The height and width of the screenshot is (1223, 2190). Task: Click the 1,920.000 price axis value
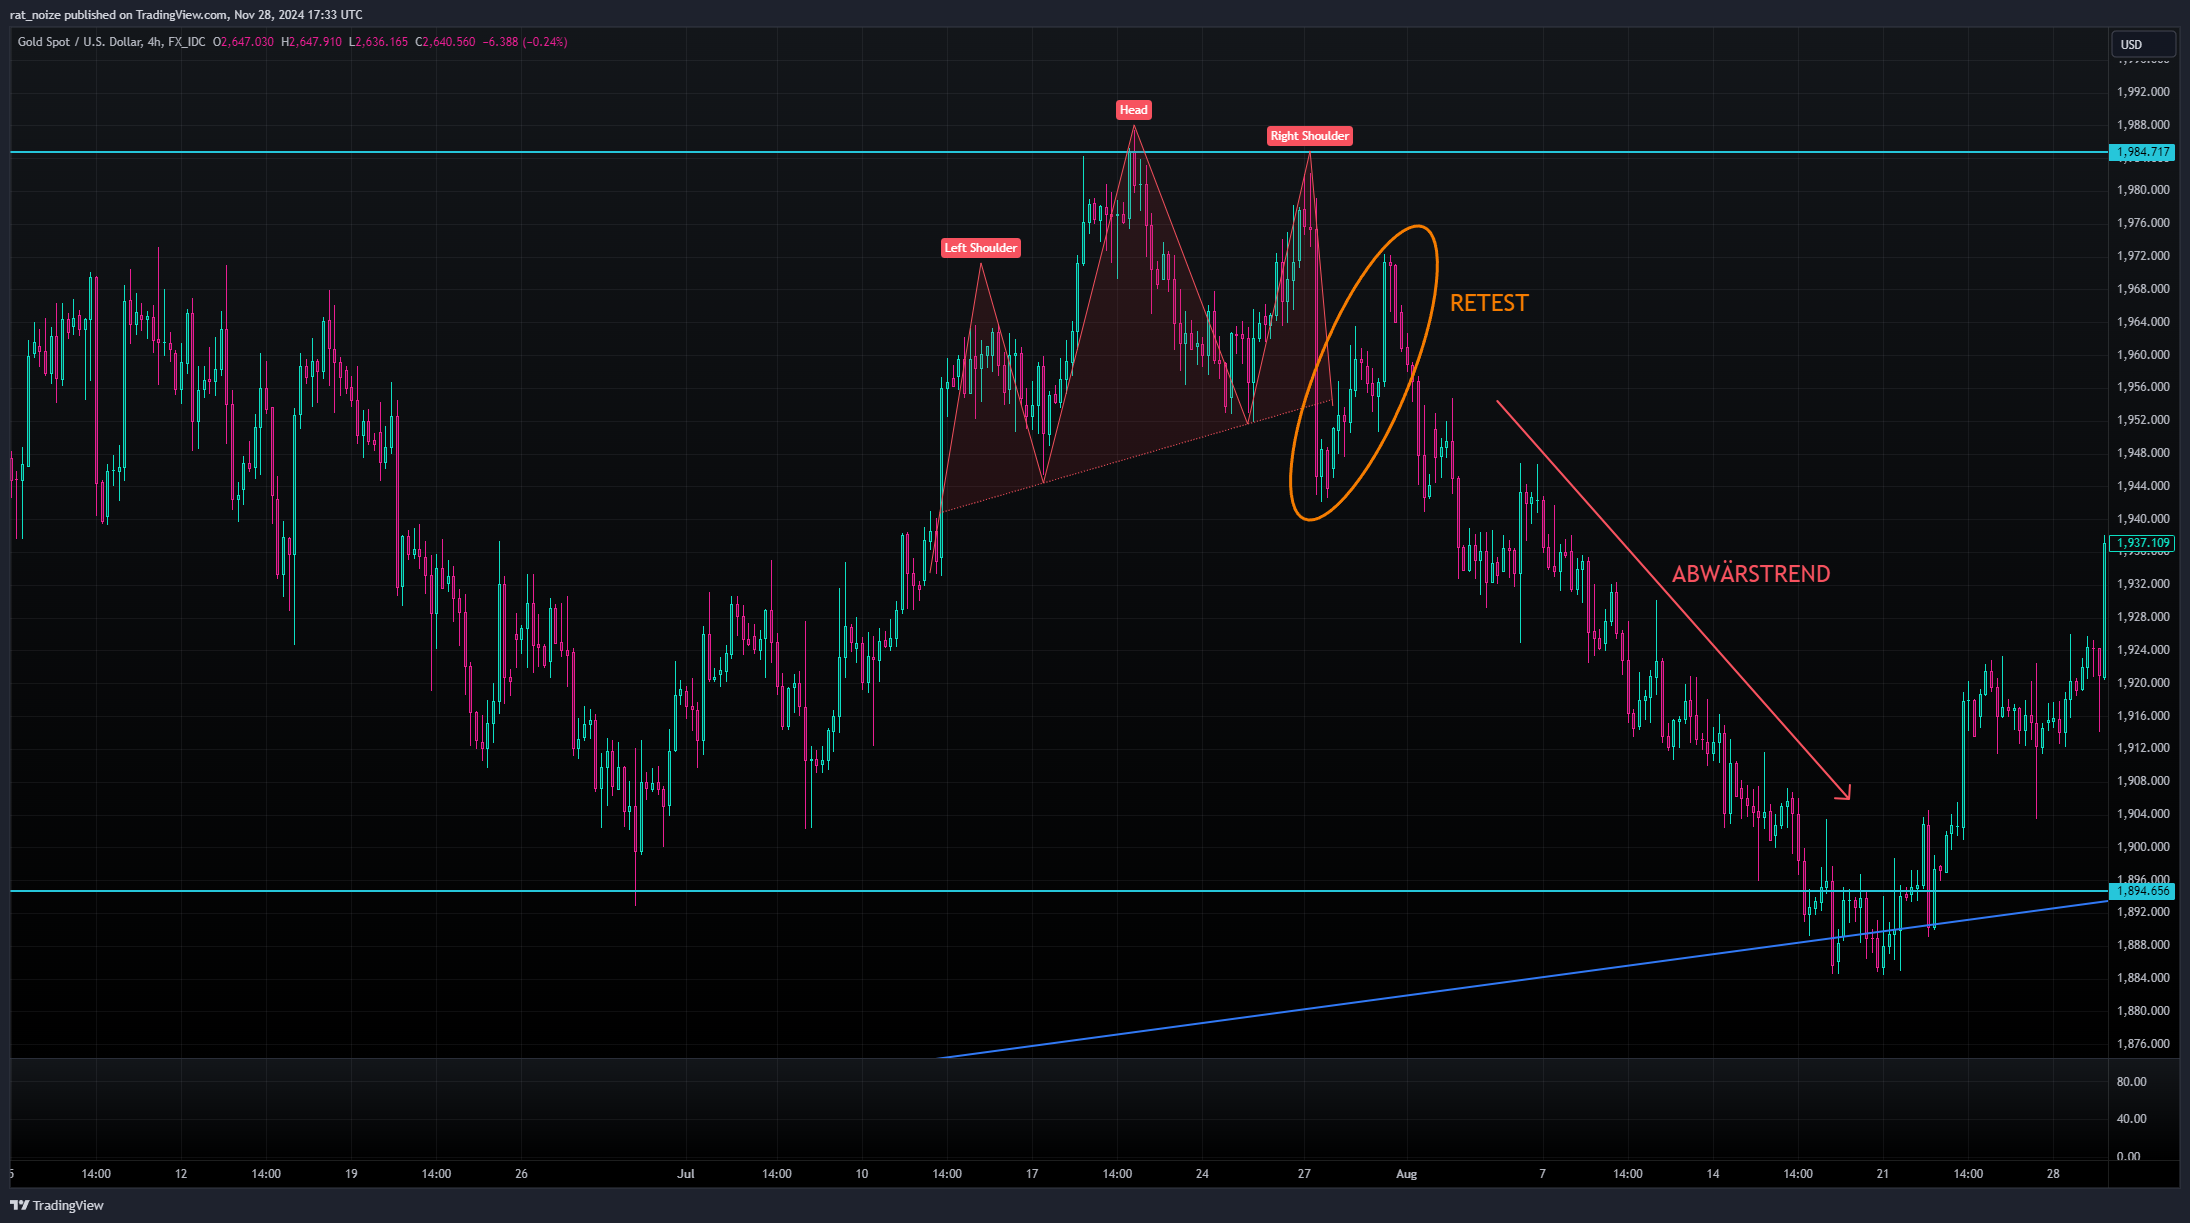coord(2143,683)
